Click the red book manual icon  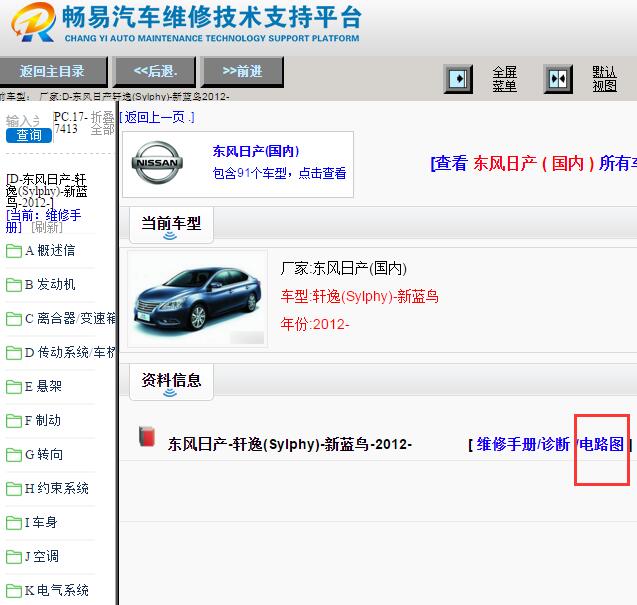[147, 437]
